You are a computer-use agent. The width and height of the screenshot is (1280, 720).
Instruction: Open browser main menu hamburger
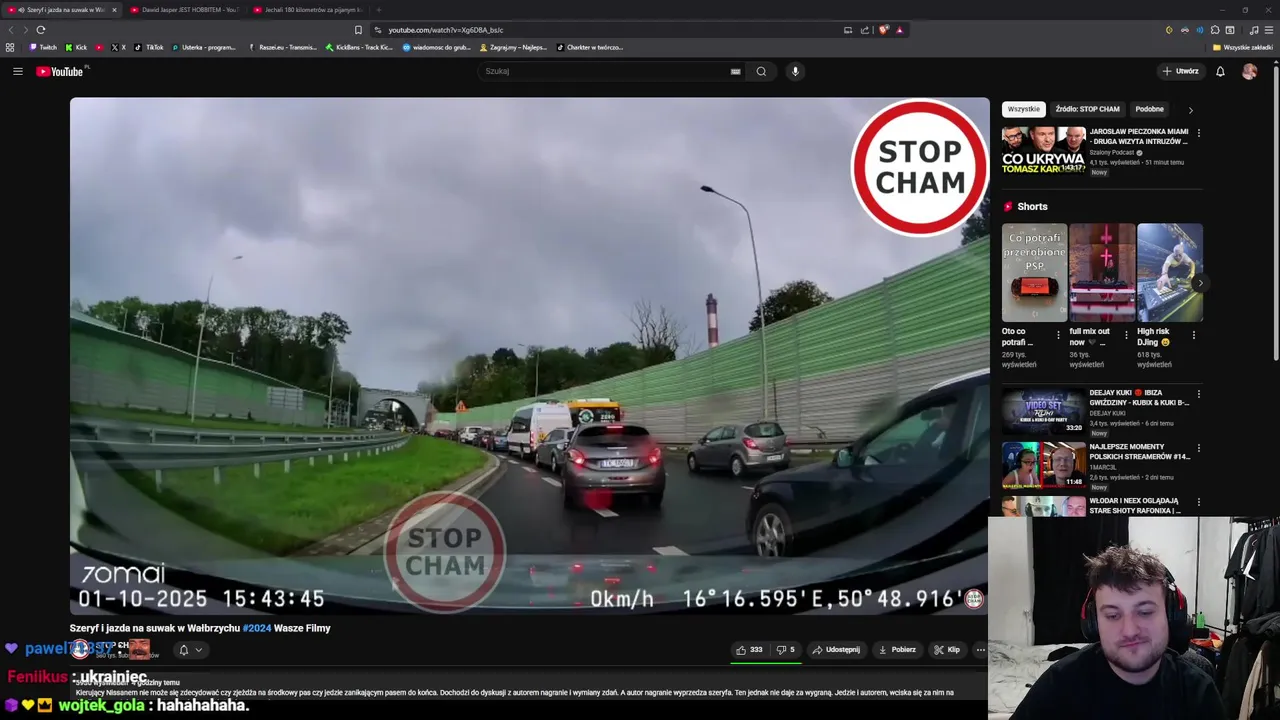click(x=1270, y=30)
